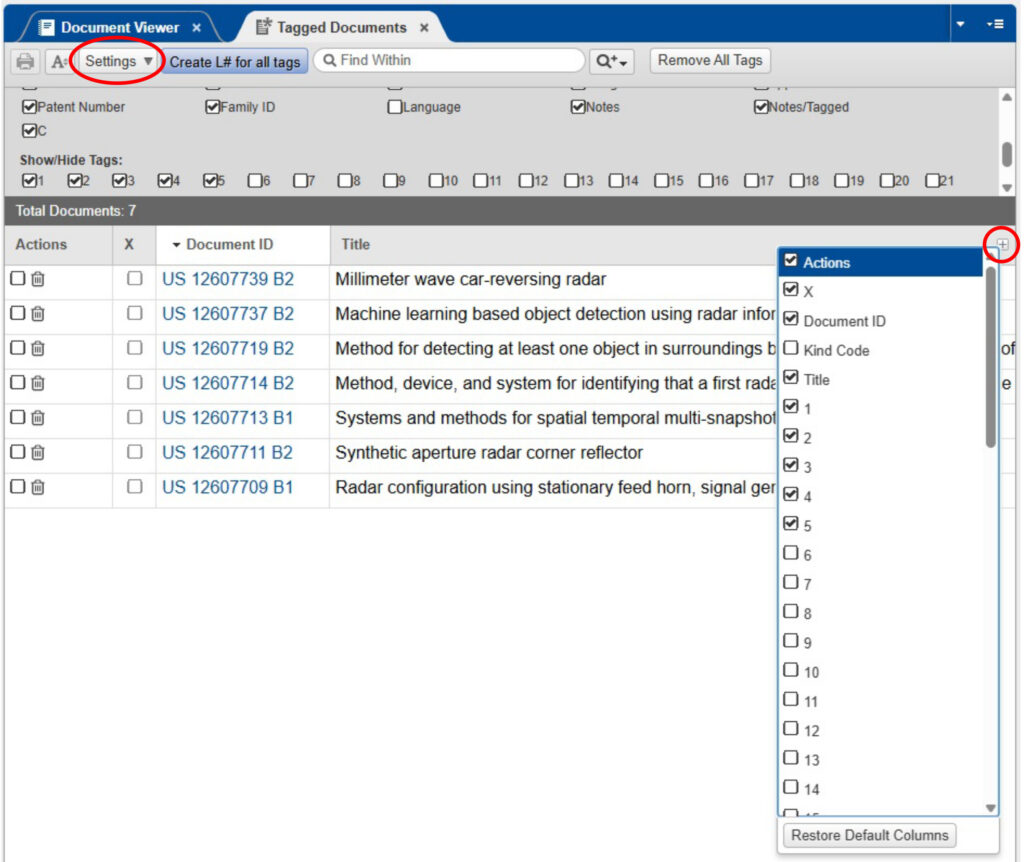
Task: Sort by the Document ID column header
Action: pos(229,244)
